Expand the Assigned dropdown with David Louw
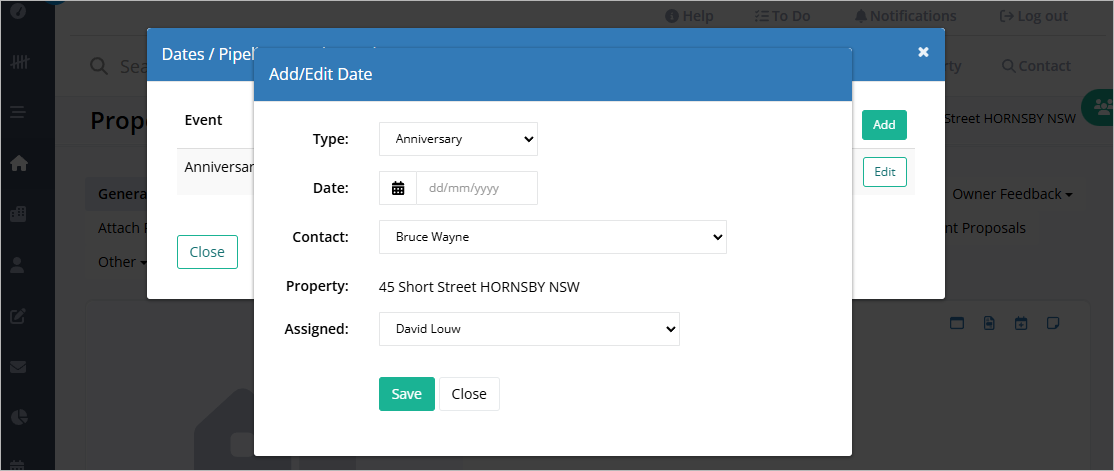This screenshot has height=471, width=1114. point(529,329)
